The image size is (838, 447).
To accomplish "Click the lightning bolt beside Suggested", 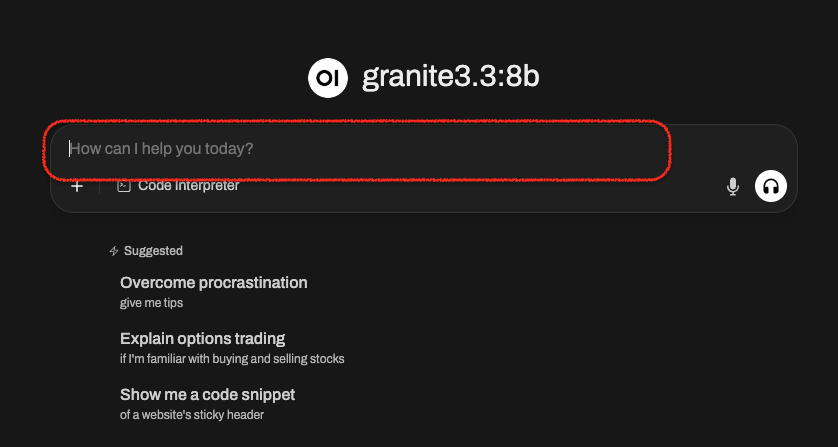I will pyautogui.click(x=113, y=251).
